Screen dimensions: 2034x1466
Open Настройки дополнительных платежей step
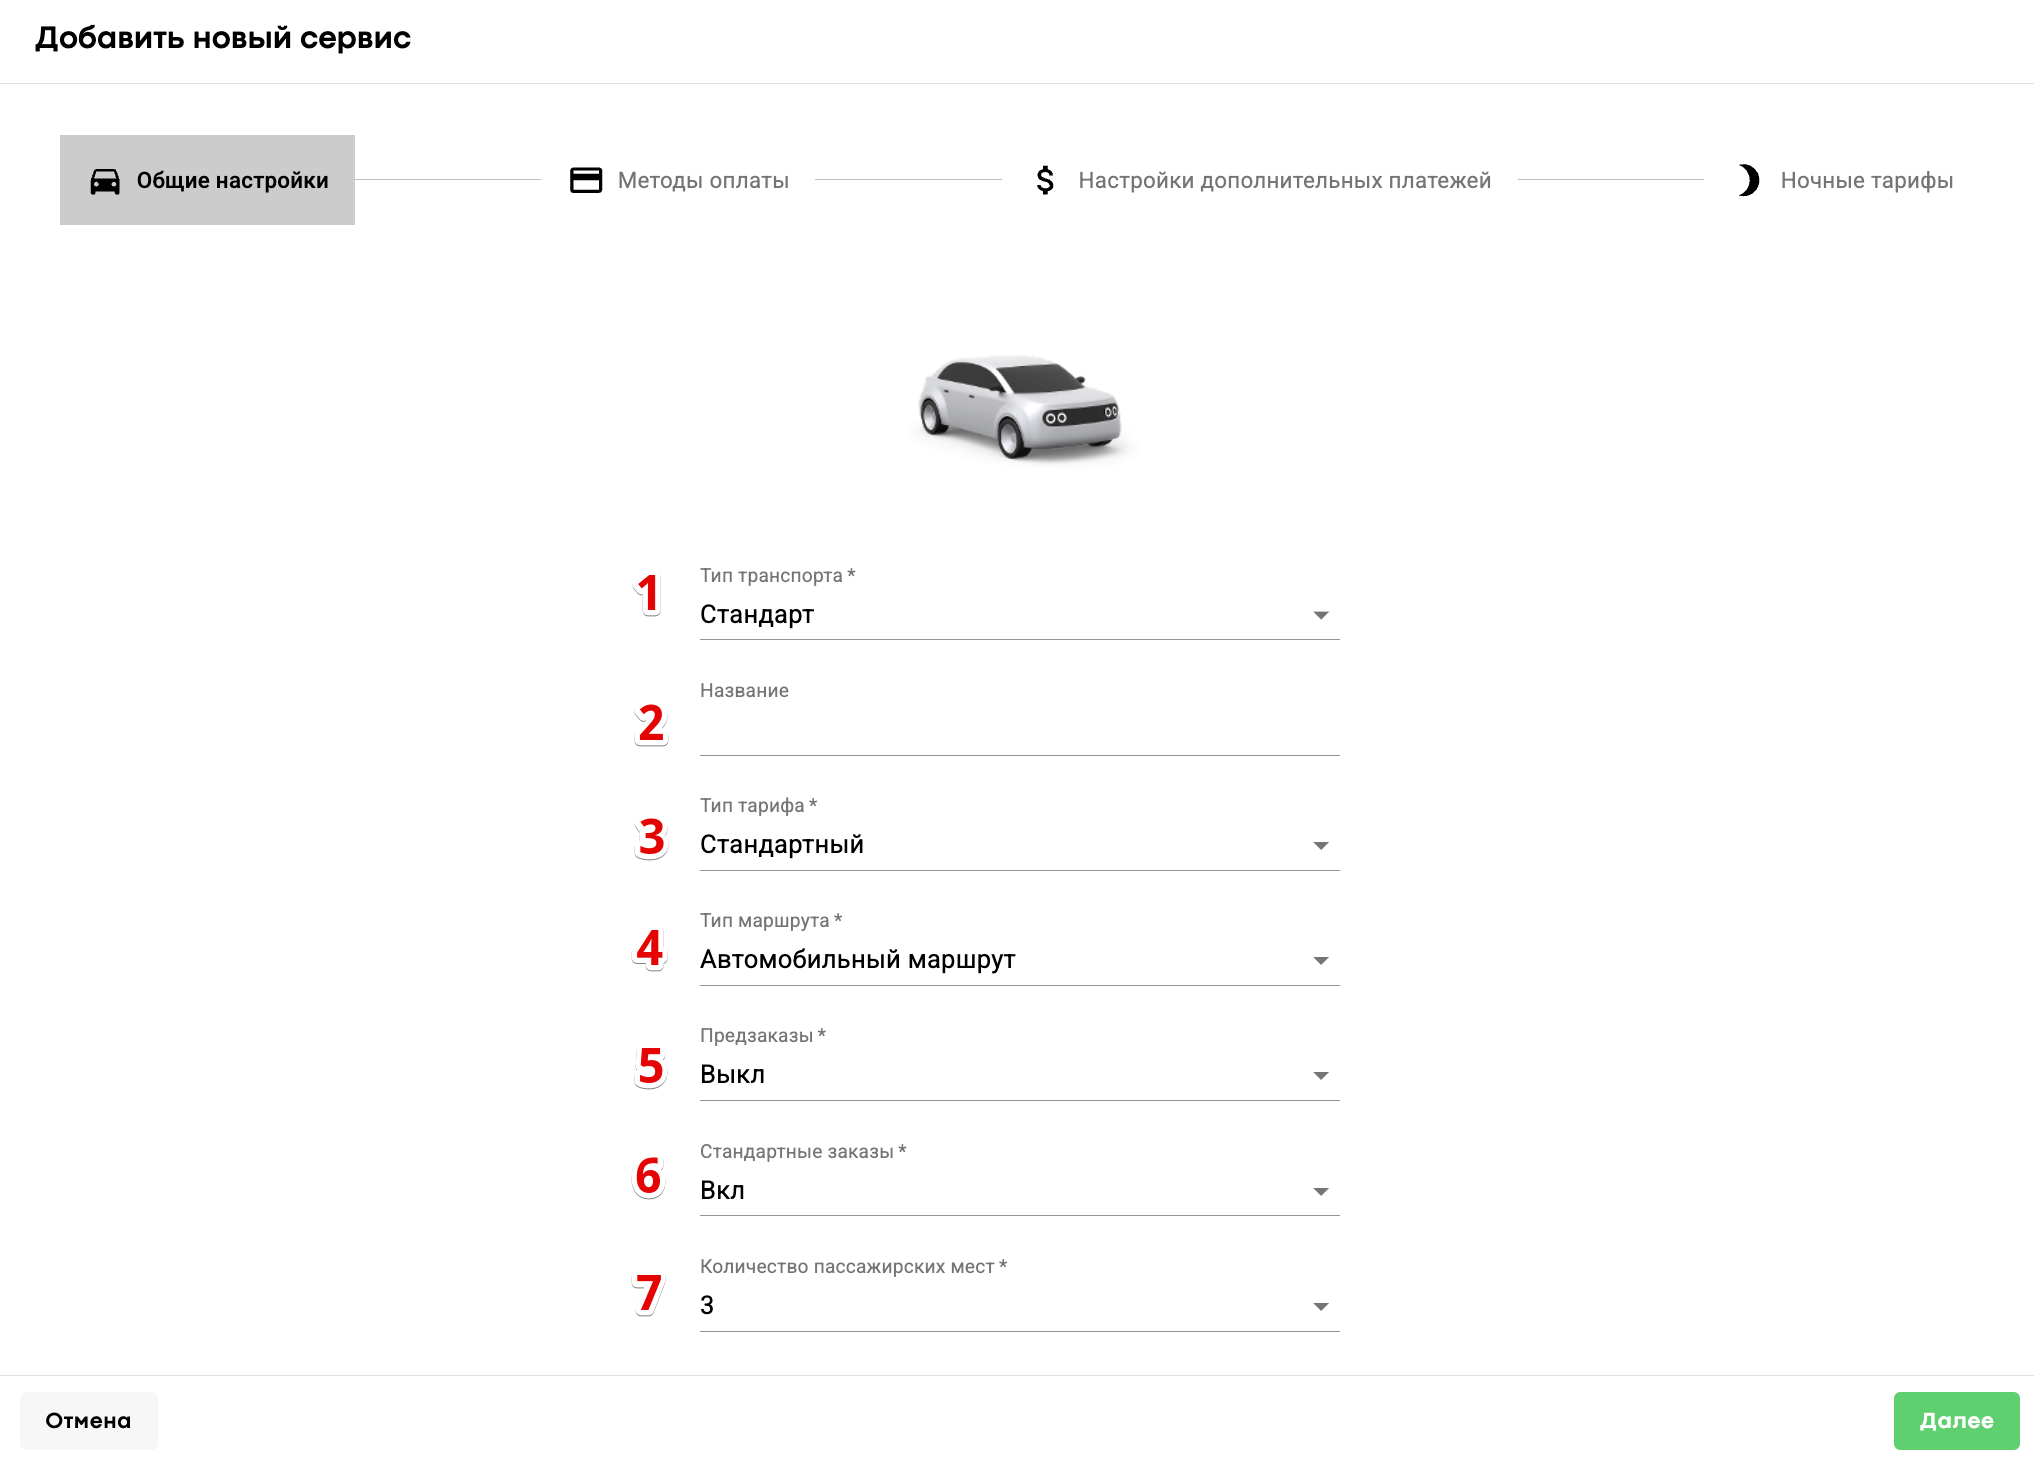coord(1284,180)
